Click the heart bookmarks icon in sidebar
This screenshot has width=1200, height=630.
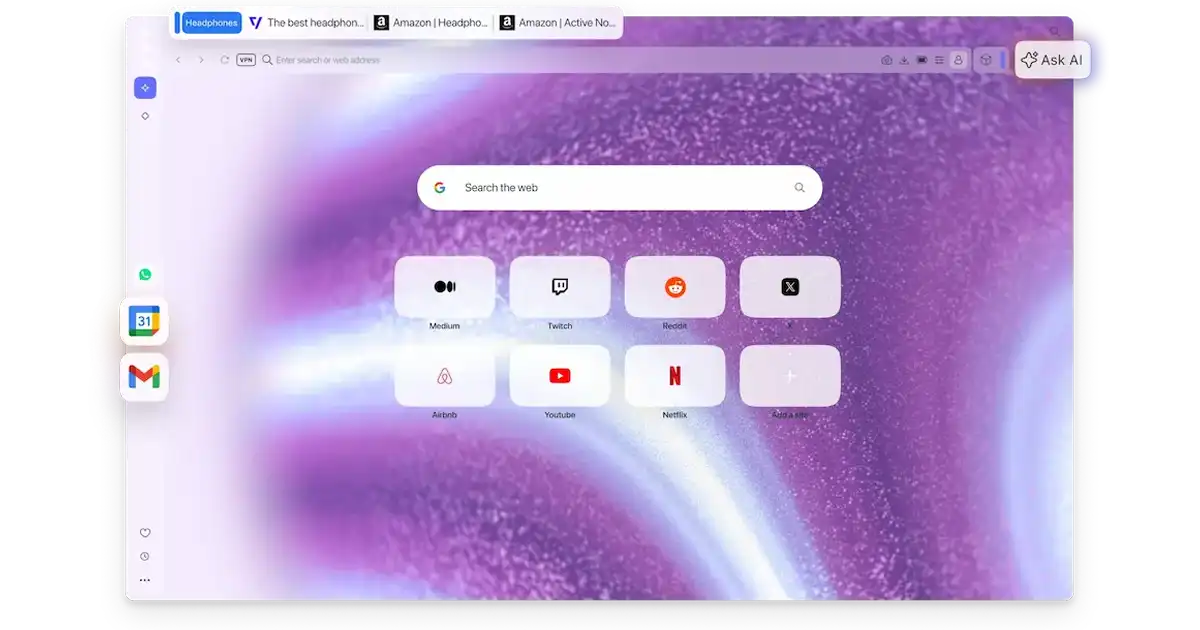point(145,533)
